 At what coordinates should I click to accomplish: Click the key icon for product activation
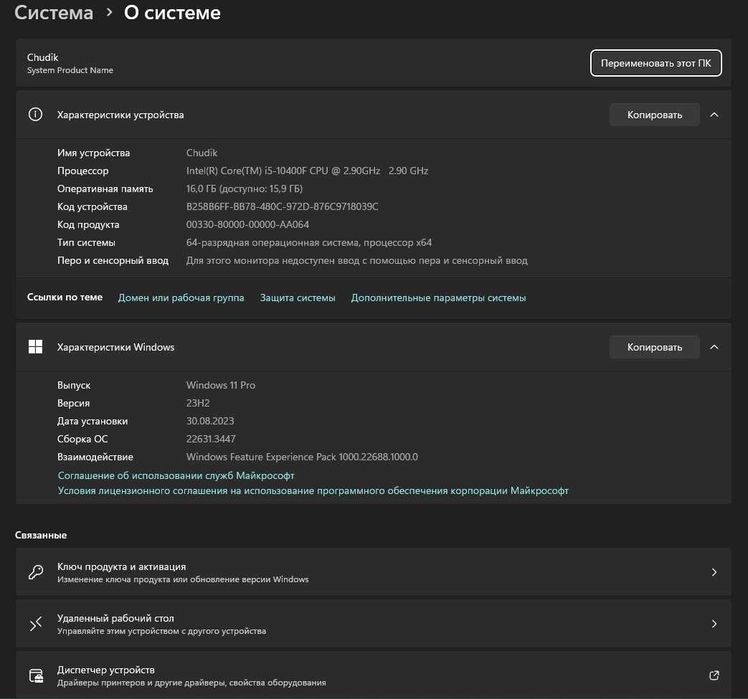(x=36, y=572)
